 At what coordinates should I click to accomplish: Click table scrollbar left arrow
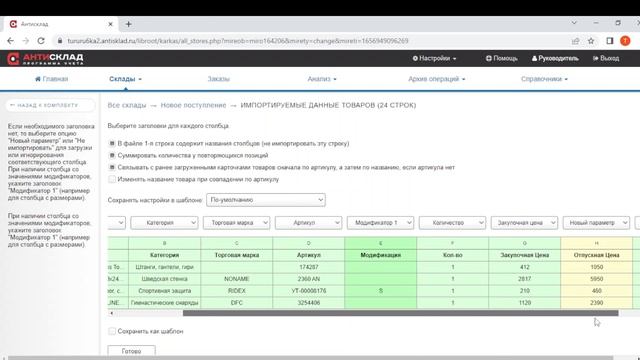tap(111, 313)
